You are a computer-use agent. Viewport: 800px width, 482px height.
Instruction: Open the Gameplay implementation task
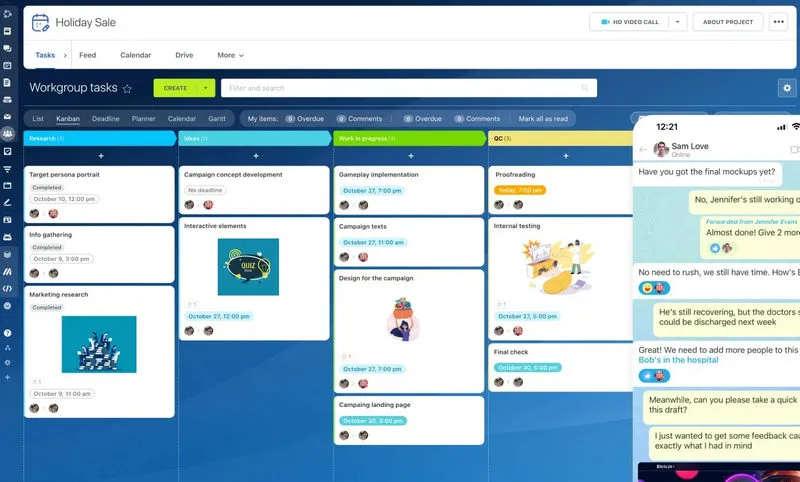(x=409, y=190)
